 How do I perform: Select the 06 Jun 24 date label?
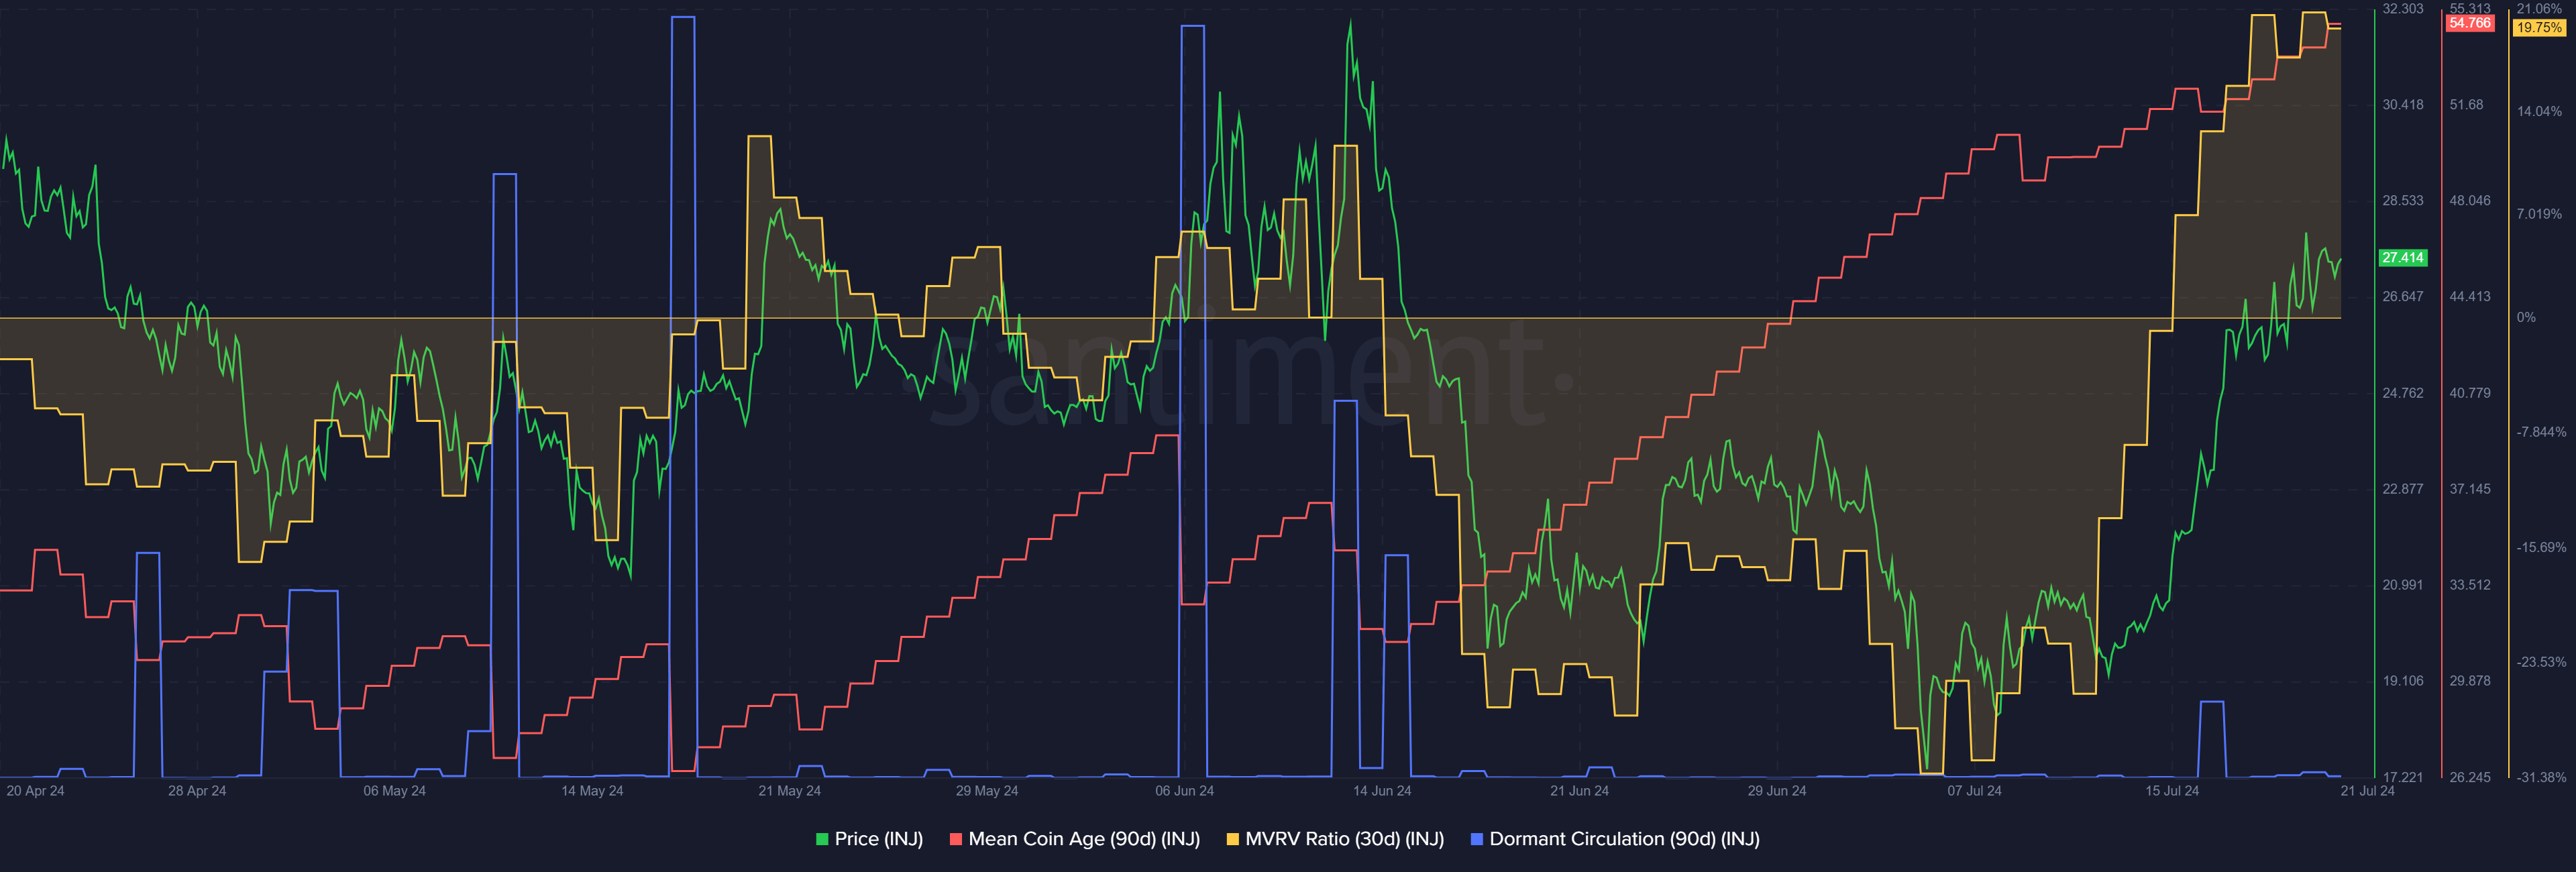tap(1184, 791)
